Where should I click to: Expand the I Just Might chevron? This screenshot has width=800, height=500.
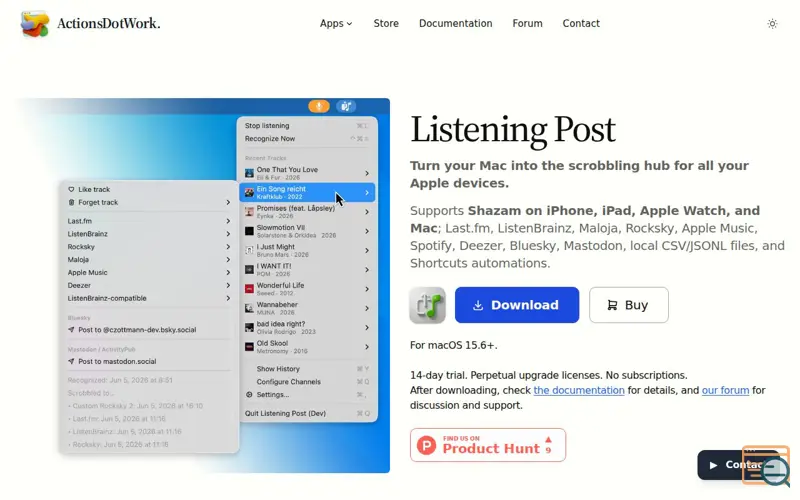coord(367,251)
